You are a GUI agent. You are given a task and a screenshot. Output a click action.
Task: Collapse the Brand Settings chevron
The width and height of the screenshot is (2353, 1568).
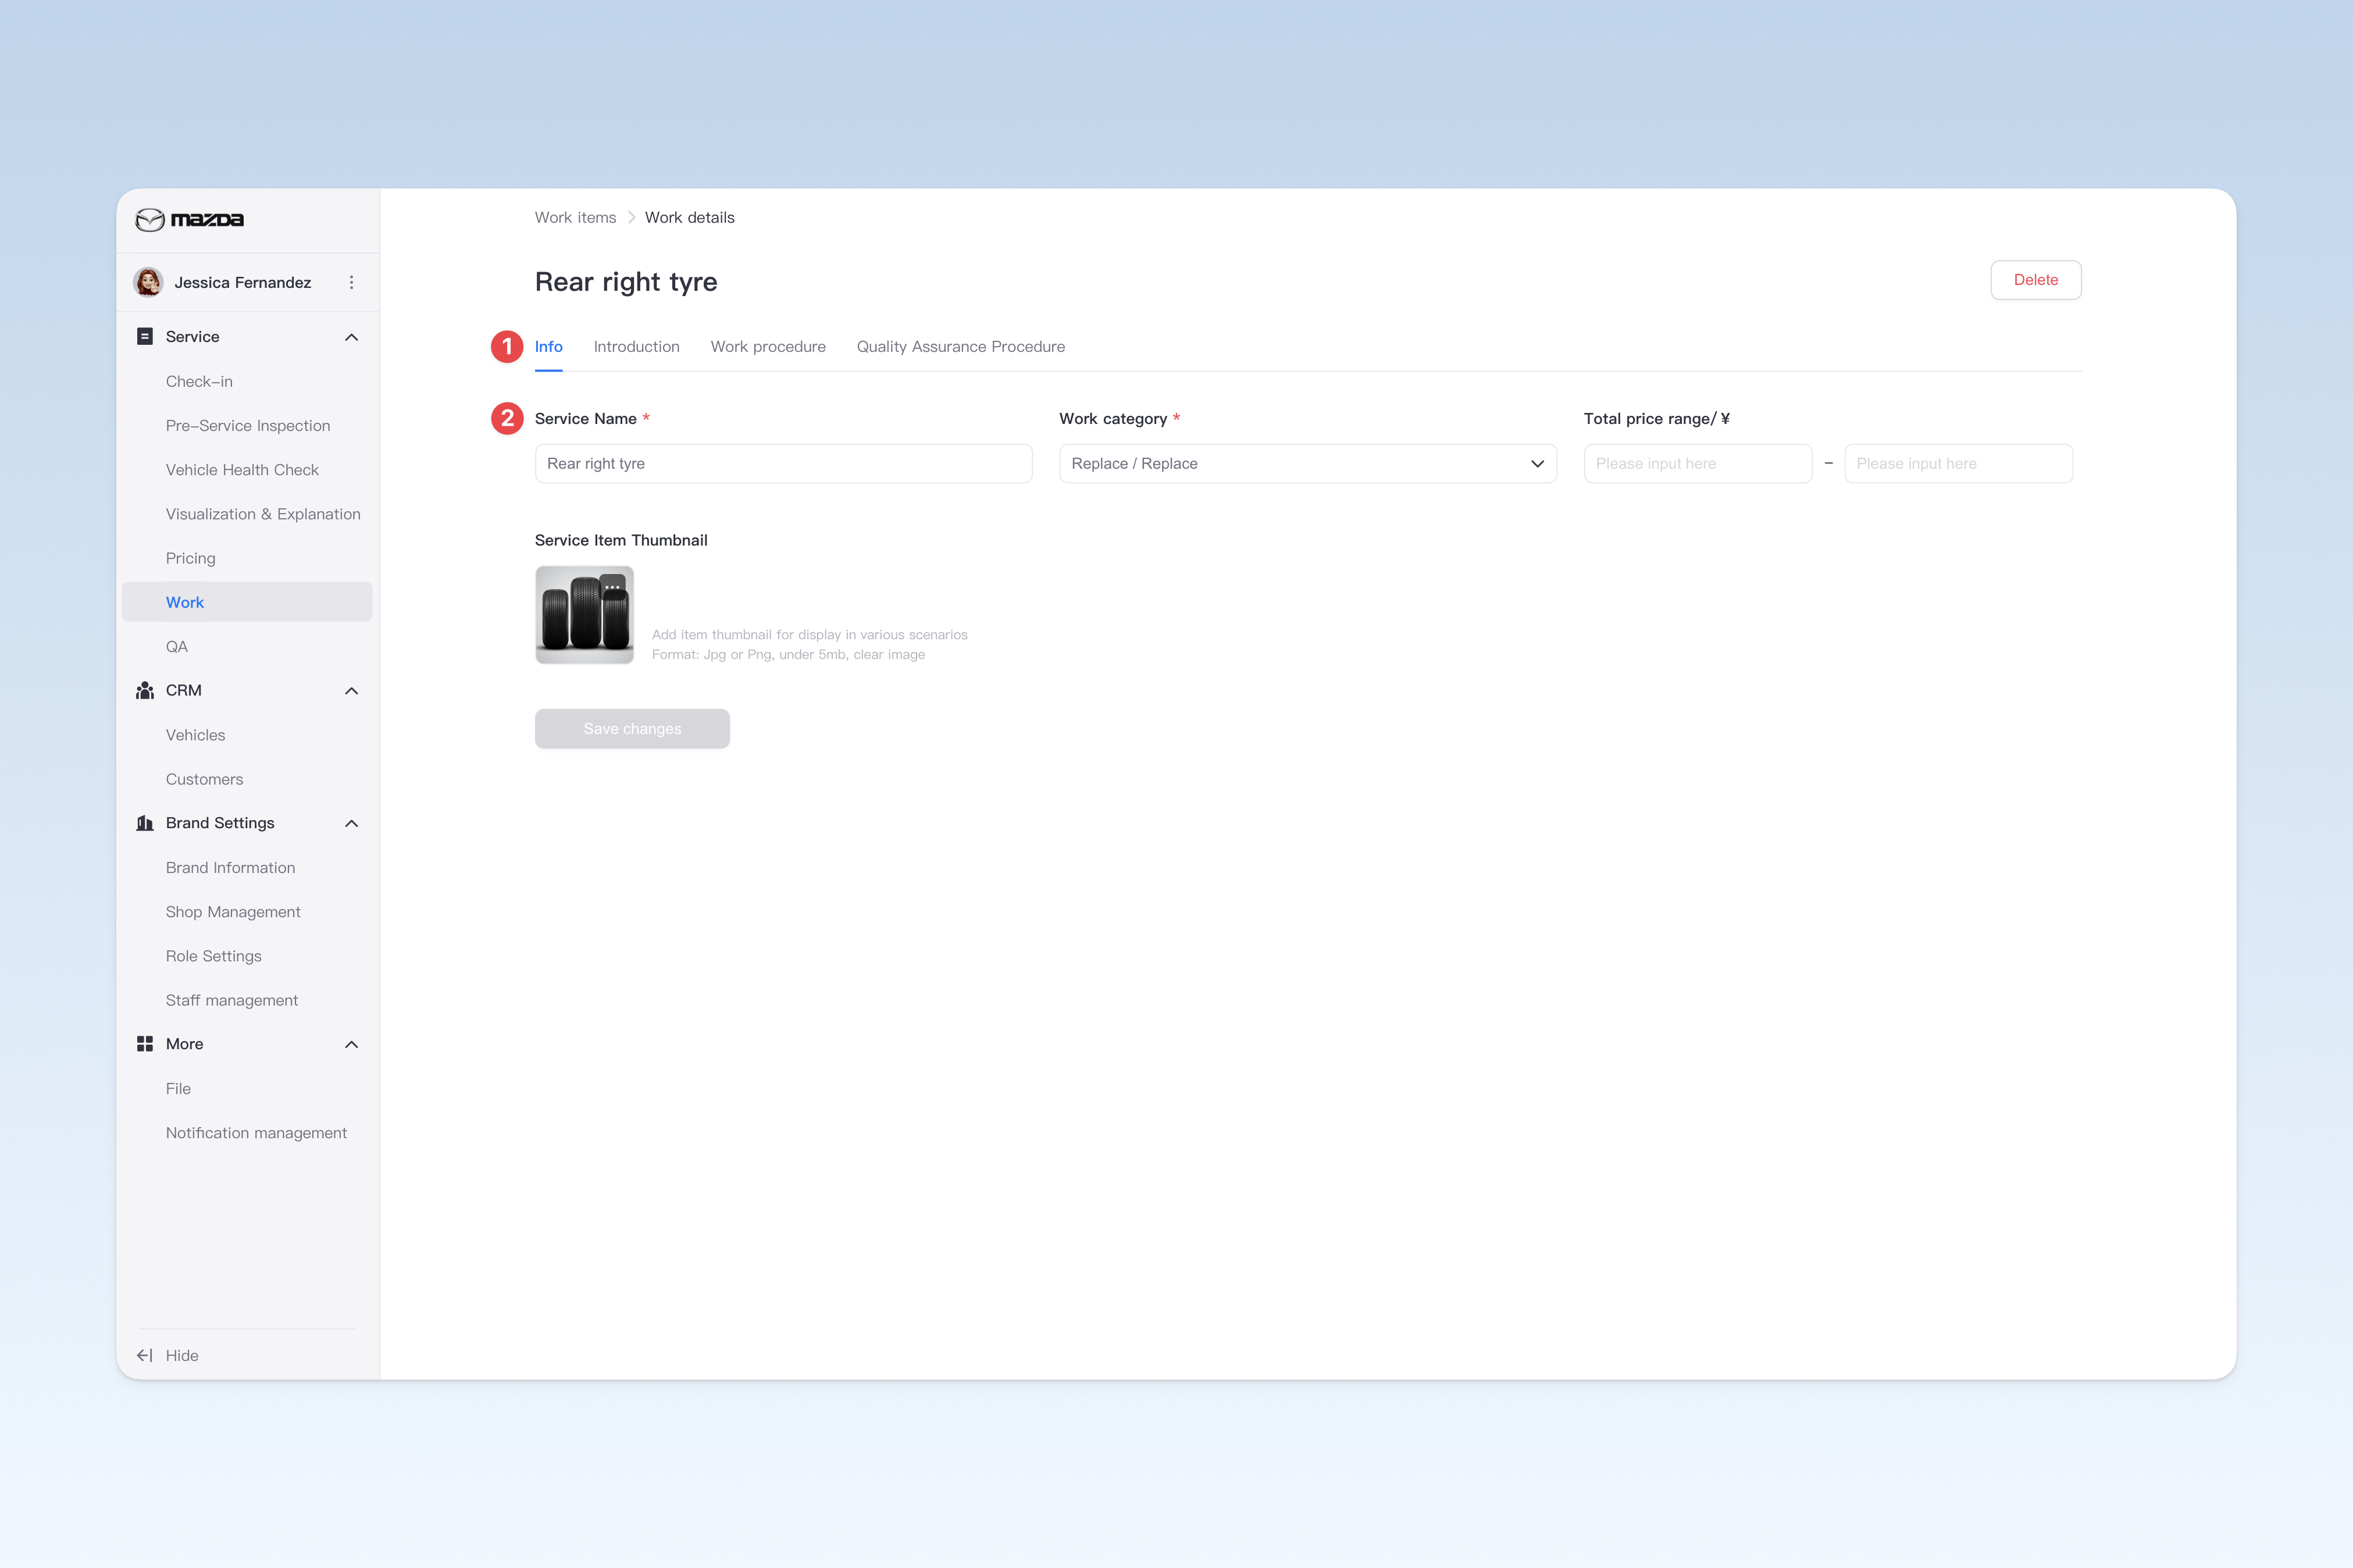(351, 823)
